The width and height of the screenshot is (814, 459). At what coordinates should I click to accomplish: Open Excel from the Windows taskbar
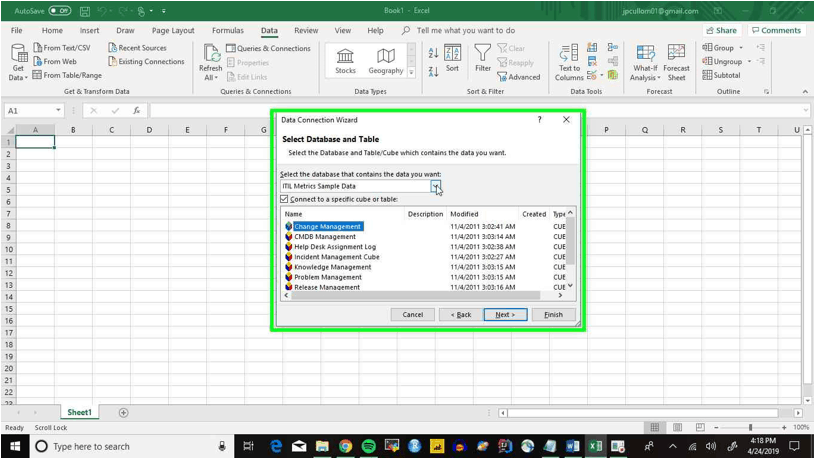point(596,446)
